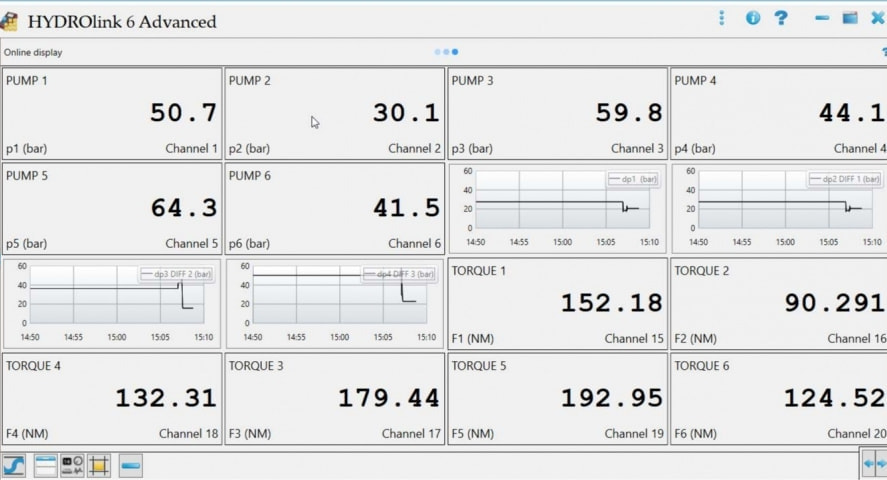Open the three-dot options menu
The image size is (887, 480).
[x=722, y=18]
